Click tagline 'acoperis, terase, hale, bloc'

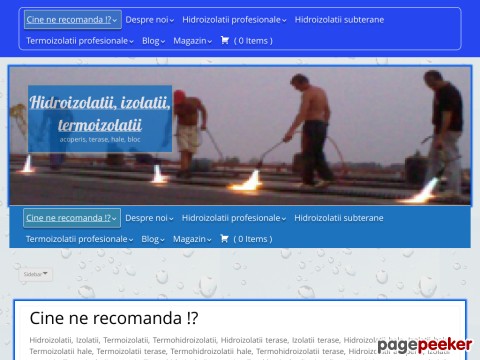tap(100, 139)
